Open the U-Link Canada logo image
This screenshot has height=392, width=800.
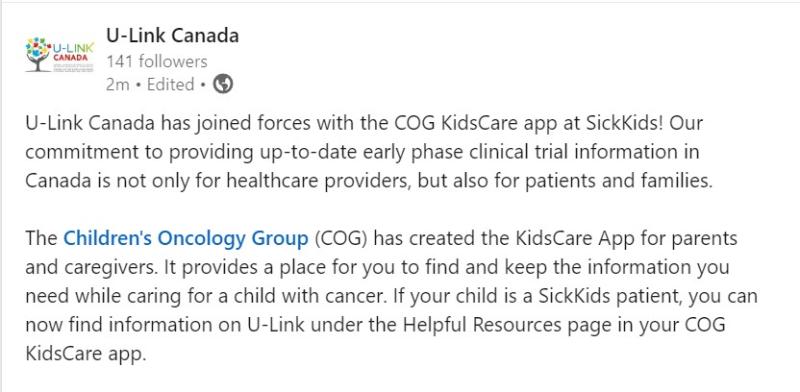pos(60,55)
